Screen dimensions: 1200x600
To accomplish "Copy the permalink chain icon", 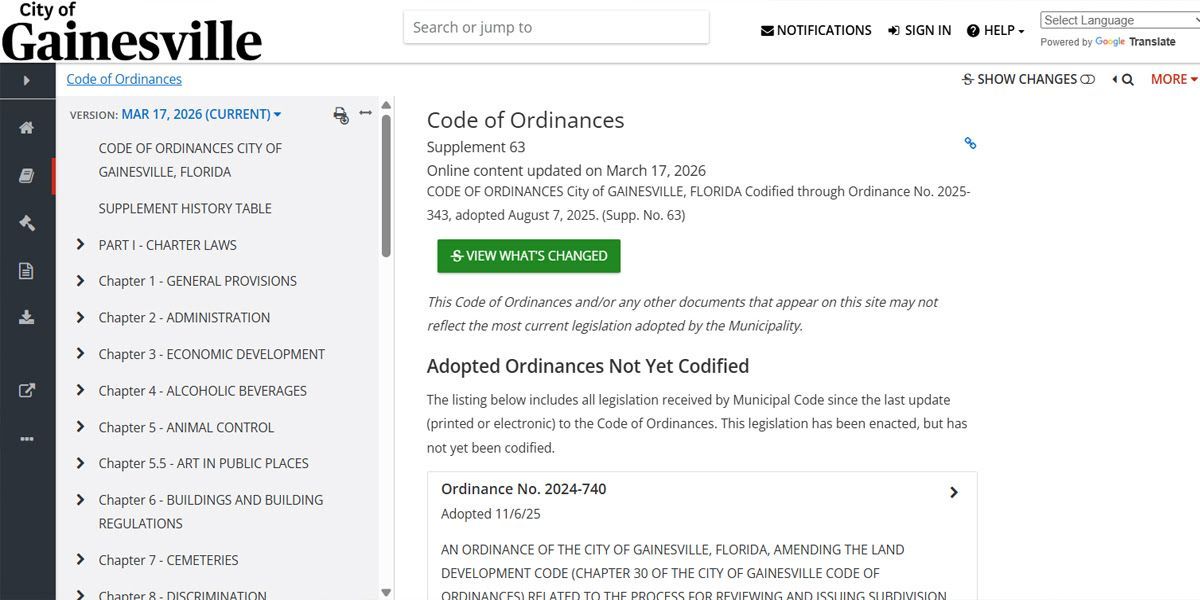I will coord(970,143).
